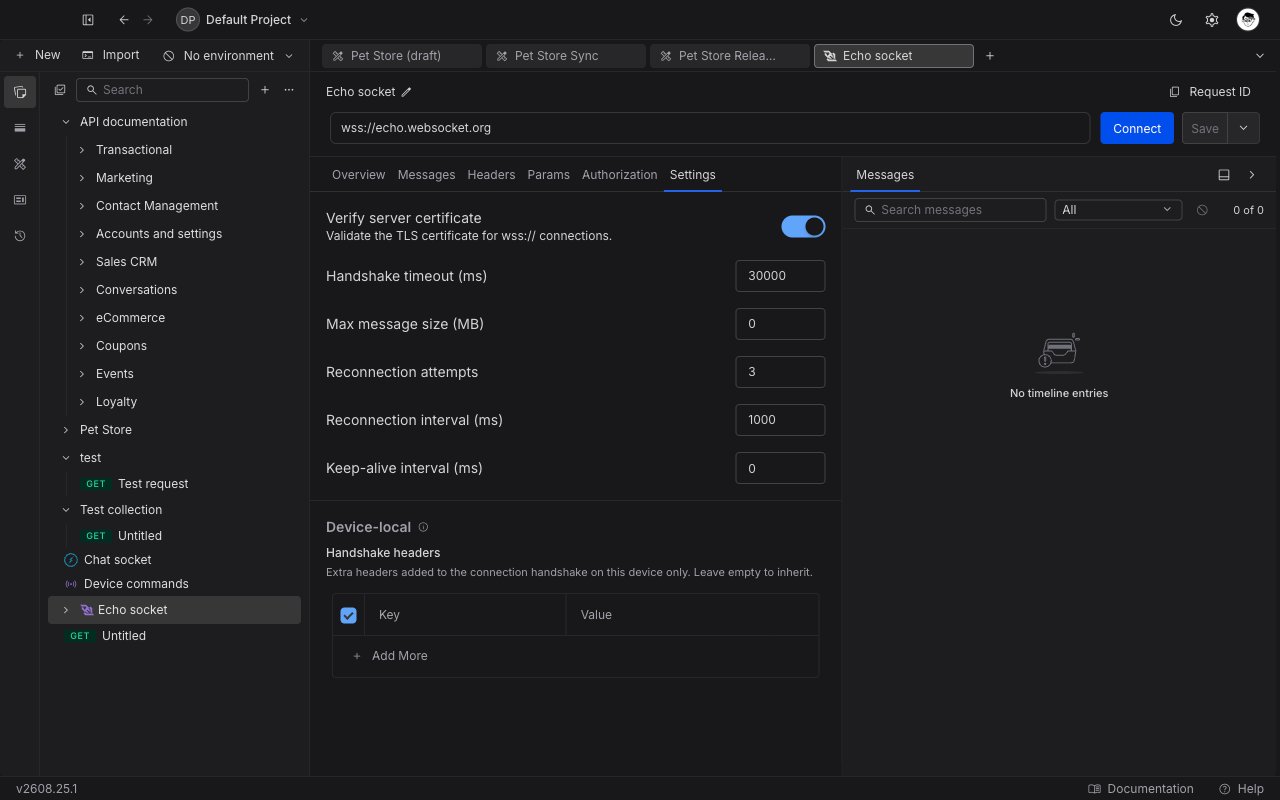Collapse Messages panel with right chevron
The width and height of the screenshot is (1280, 800).
tap(1252, 175)
